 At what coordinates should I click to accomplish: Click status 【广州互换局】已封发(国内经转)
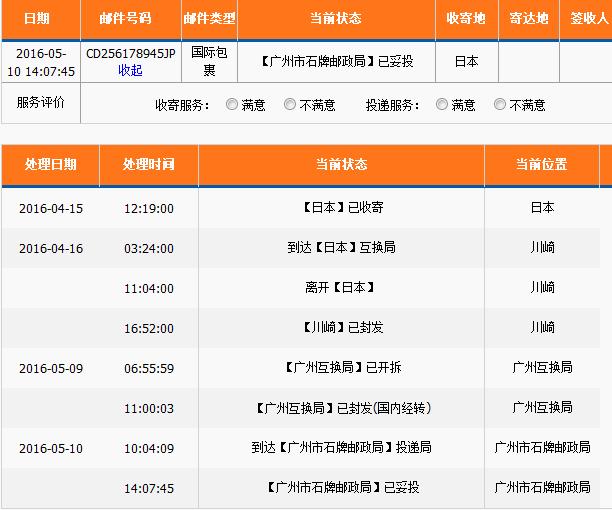tap(342, 408)
